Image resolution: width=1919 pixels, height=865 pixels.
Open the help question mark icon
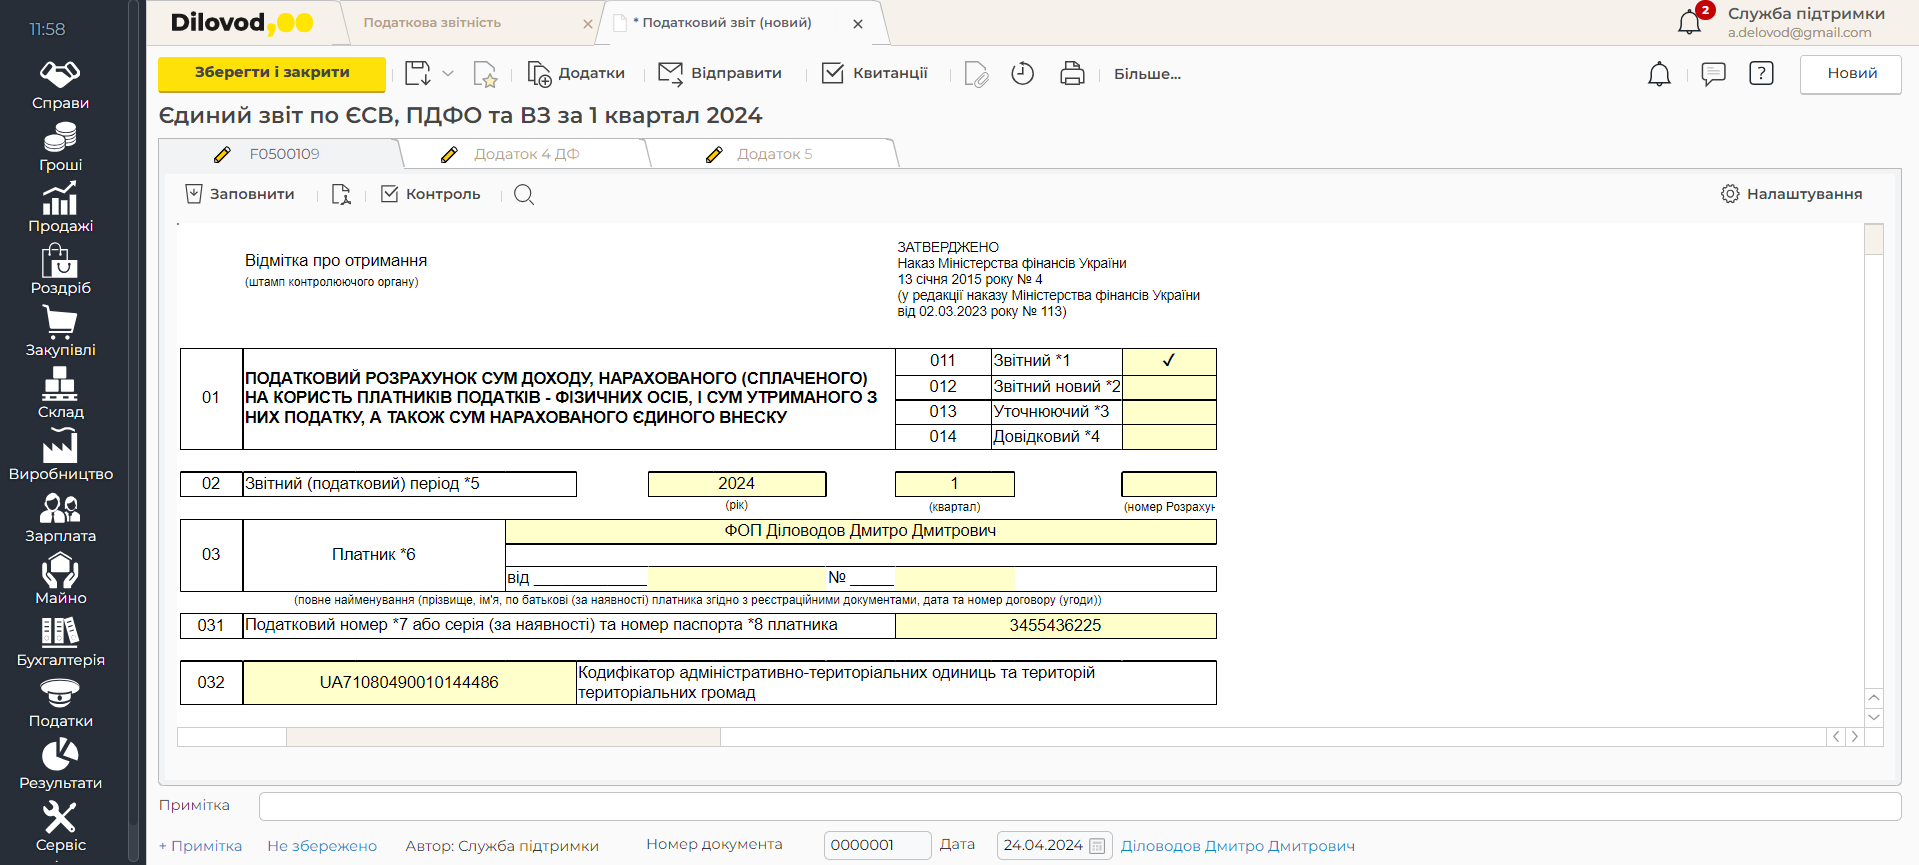click(x=1761, y=74)
